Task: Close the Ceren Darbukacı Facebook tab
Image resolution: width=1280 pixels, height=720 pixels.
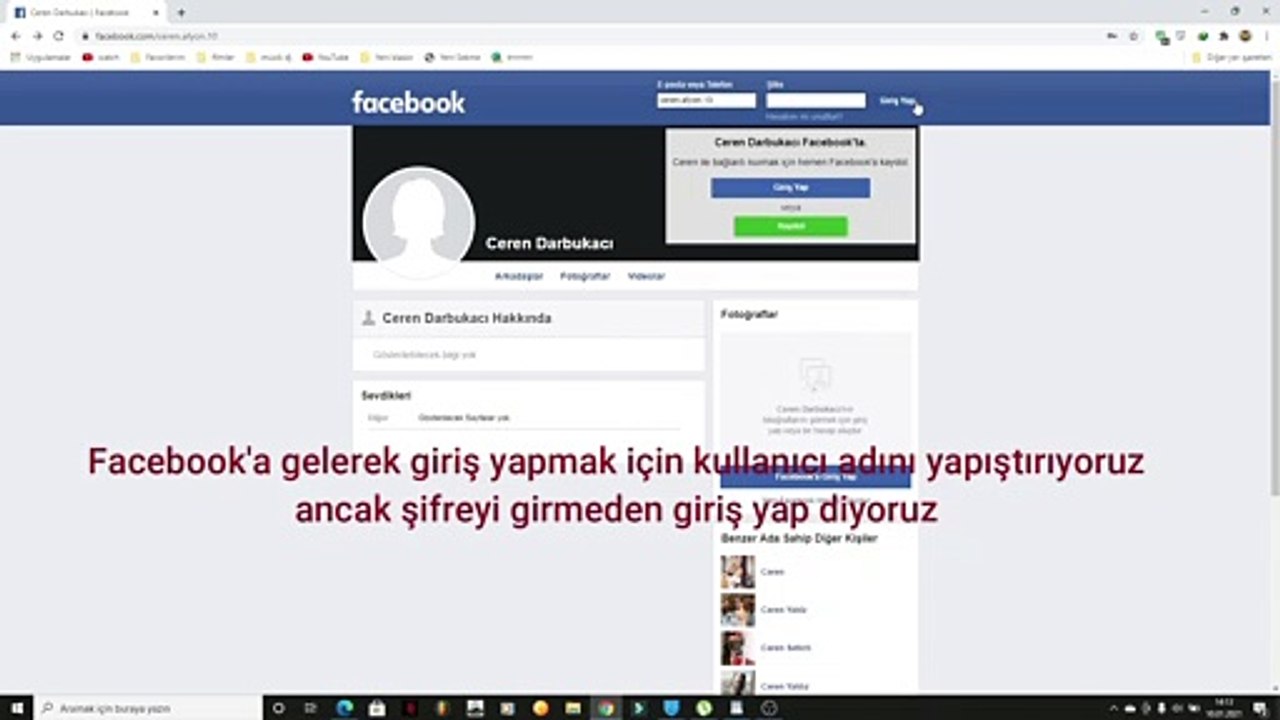Action: point(156,12)
